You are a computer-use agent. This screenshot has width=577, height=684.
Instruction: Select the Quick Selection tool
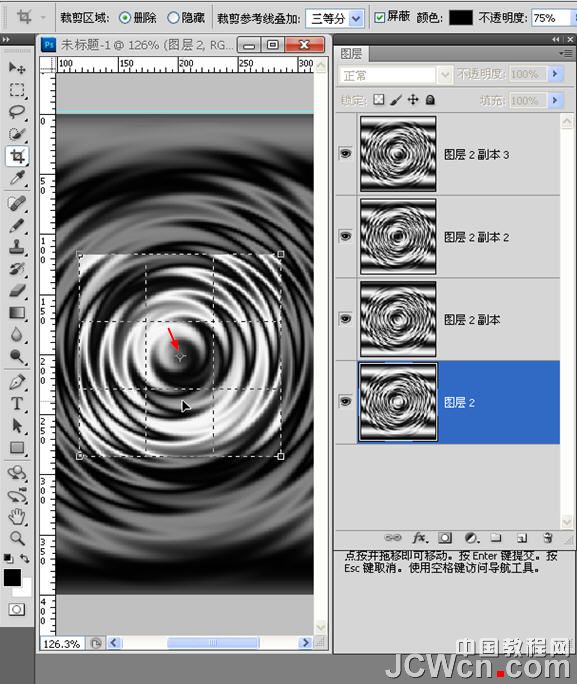click(x=17, y=134)
